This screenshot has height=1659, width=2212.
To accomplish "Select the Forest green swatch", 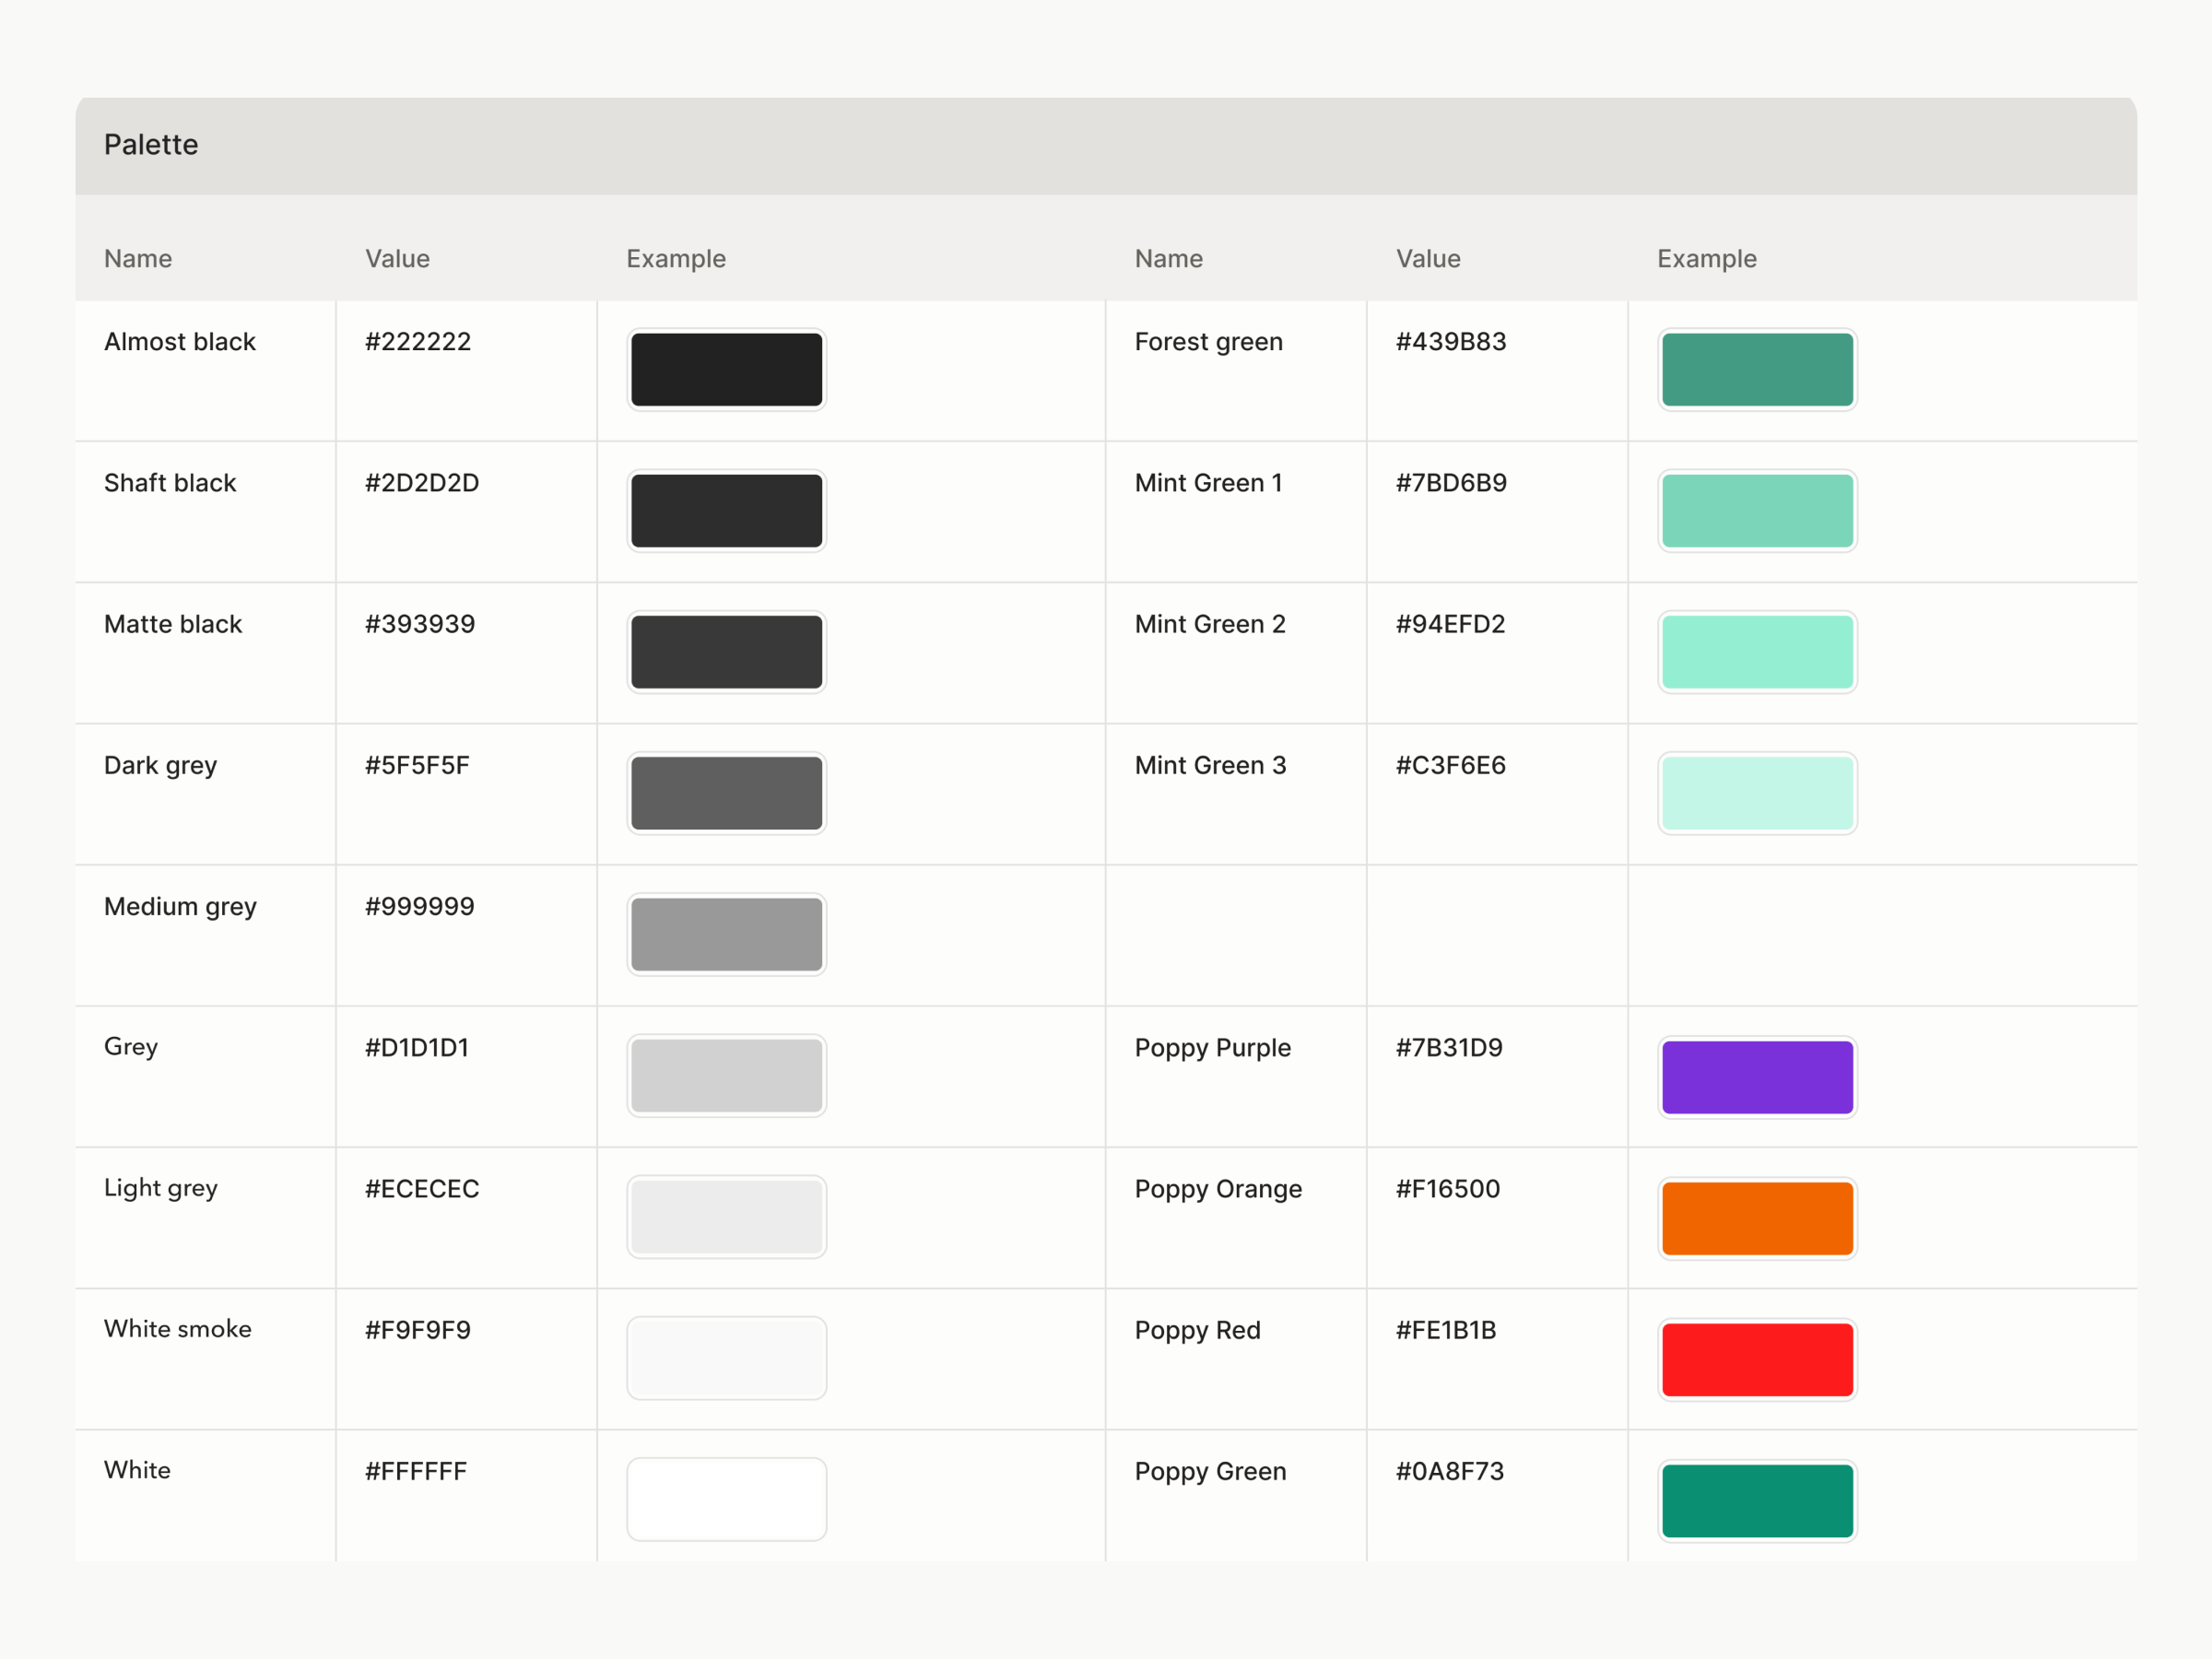I will 1757,370.
